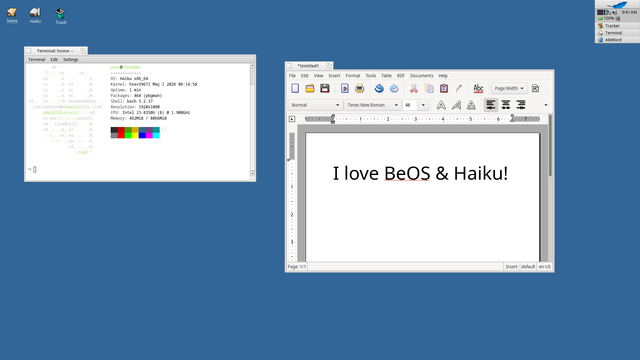Click the AbiWord vertical scrollbar thumb
Screen dimensions: 640x360
[551, 146]
